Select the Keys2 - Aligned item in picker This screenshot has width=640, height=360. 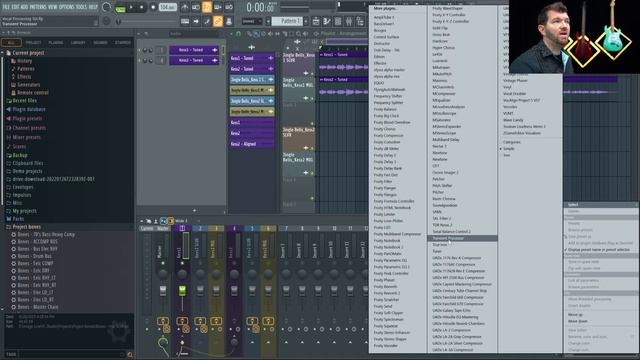(x=252, y=144)
